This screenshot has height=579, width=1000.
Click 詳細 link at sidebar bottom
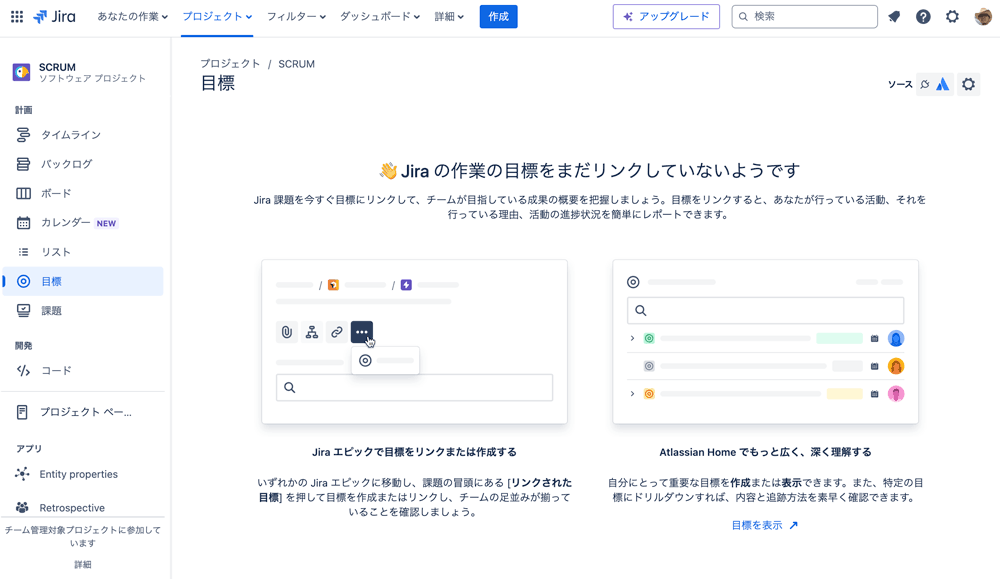(83, 564)
